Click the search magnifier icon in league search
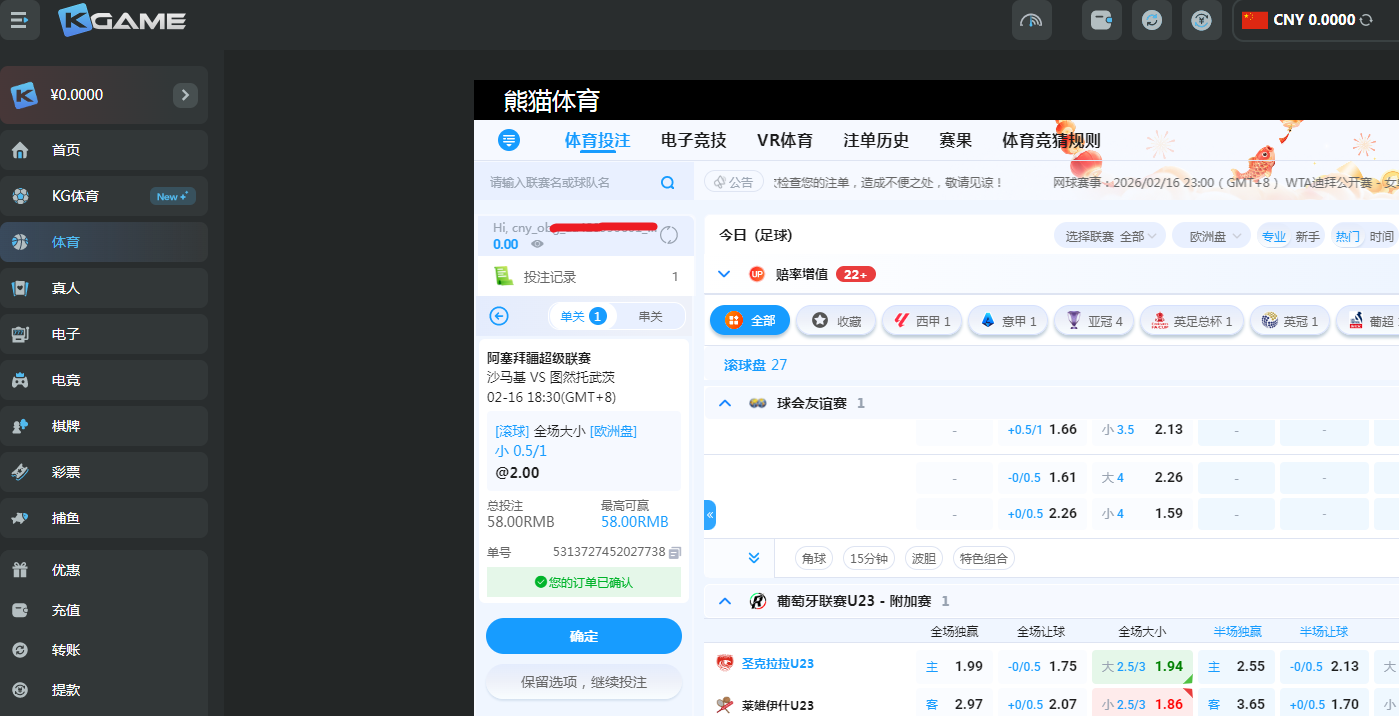 click(x=667, y=183)
